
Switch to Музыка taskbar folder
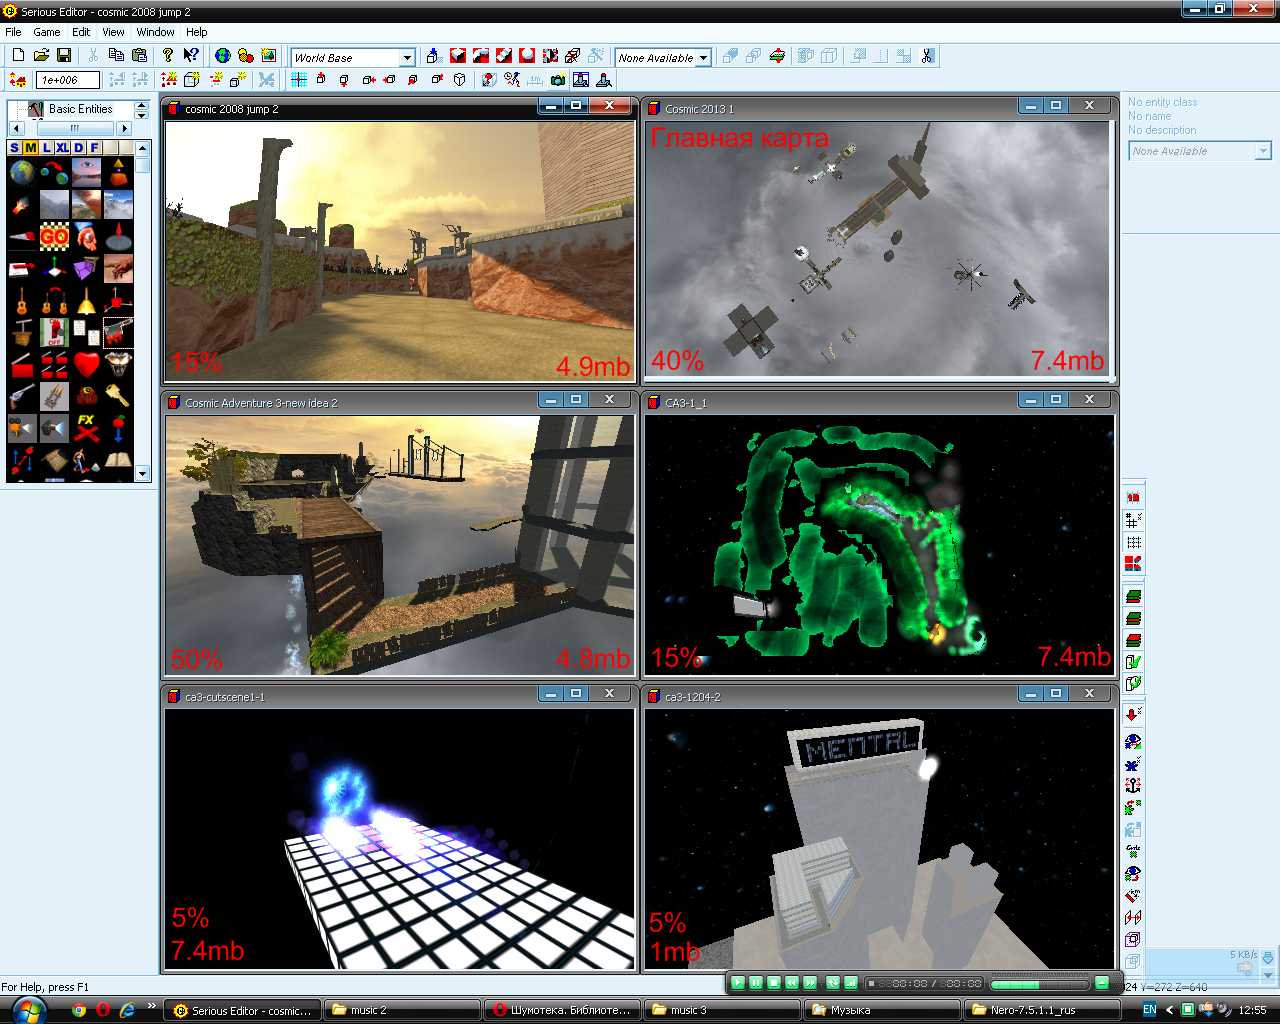(882, 1010)
